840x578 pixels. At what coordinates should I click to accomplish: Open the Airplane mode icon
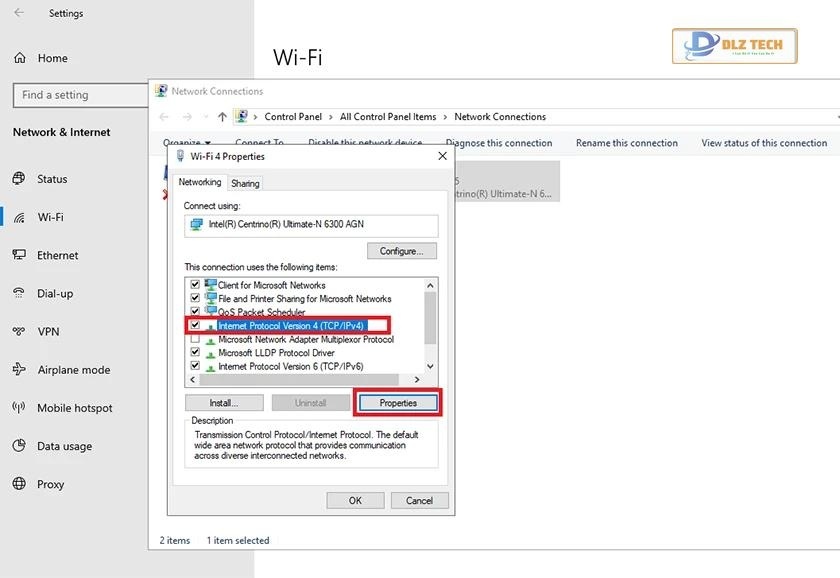[19, 369]
